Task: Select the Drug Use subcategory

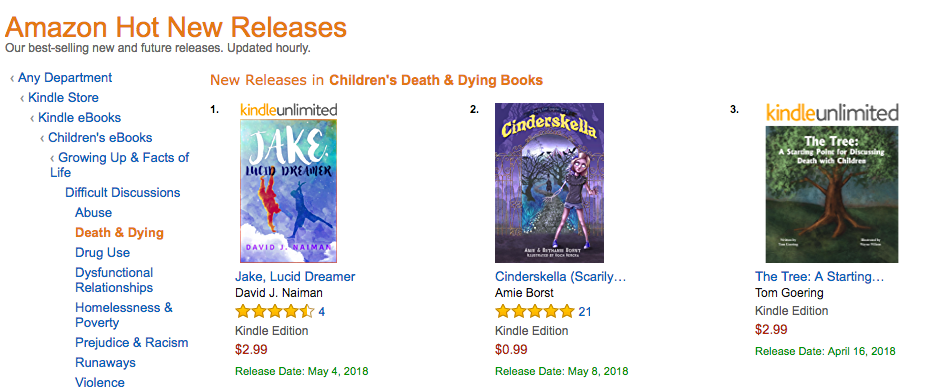Action: click(x=102, y=252)
